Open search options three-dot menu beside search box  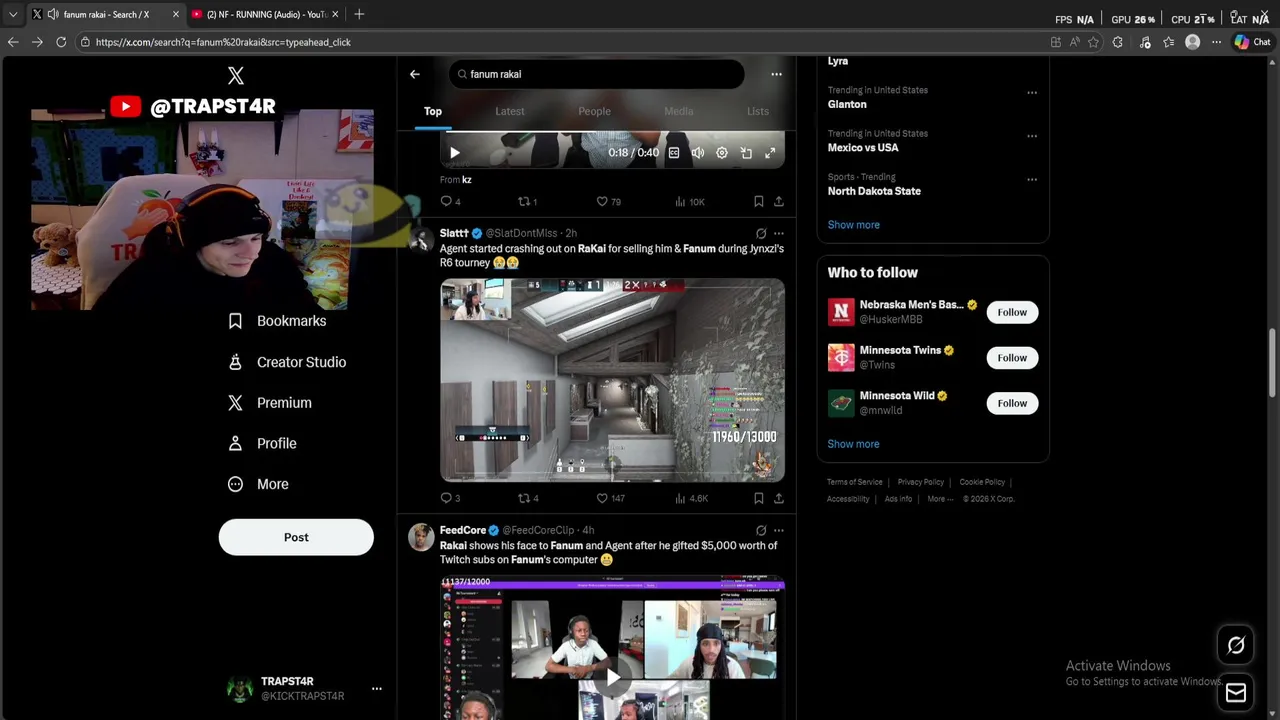[776, 74]
